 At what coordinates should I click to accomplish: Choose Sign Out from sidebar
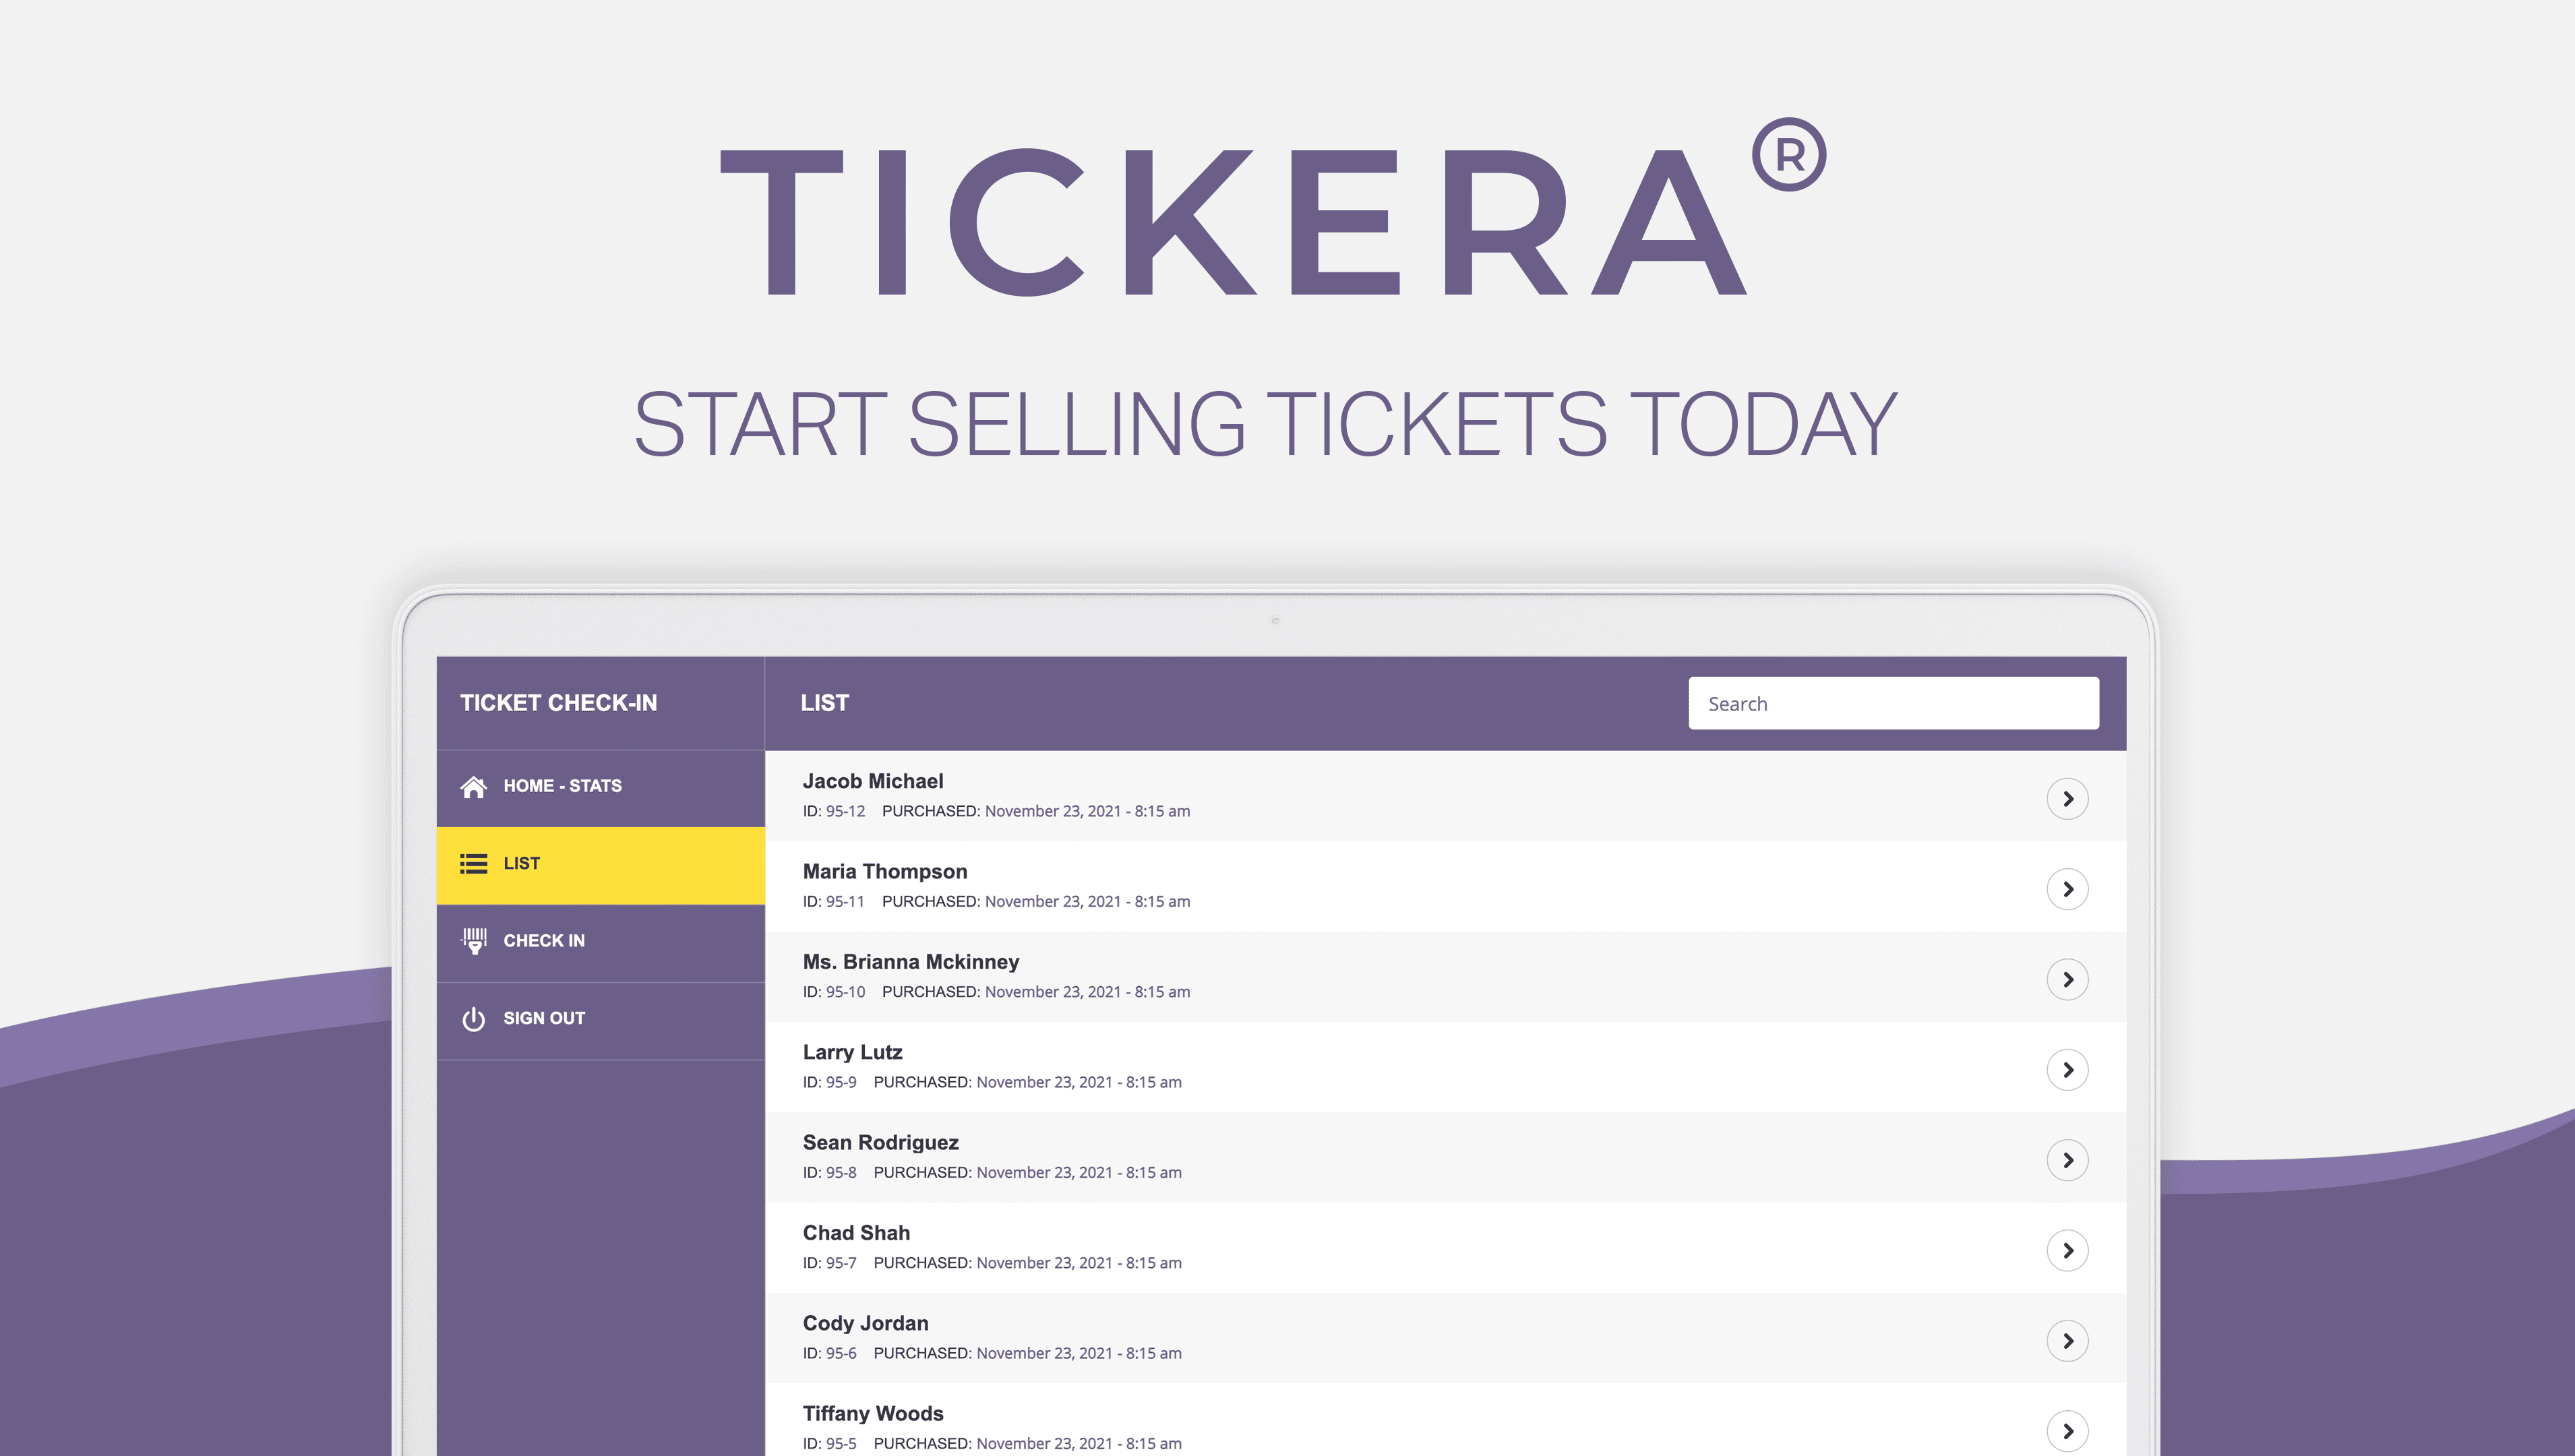(x=600, y=1019)
